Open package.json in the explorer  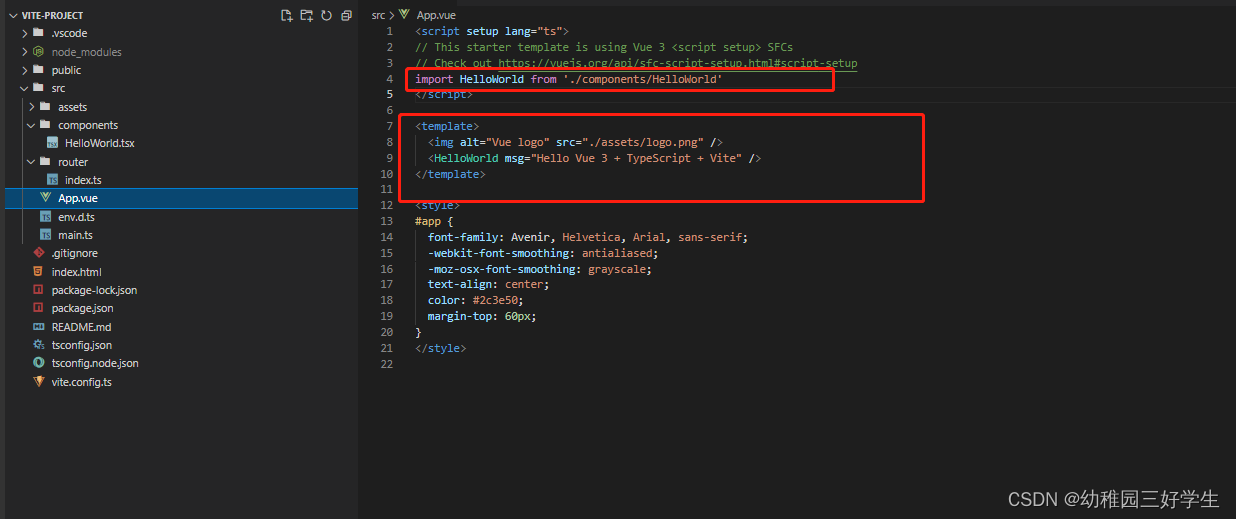click(83, 308)
